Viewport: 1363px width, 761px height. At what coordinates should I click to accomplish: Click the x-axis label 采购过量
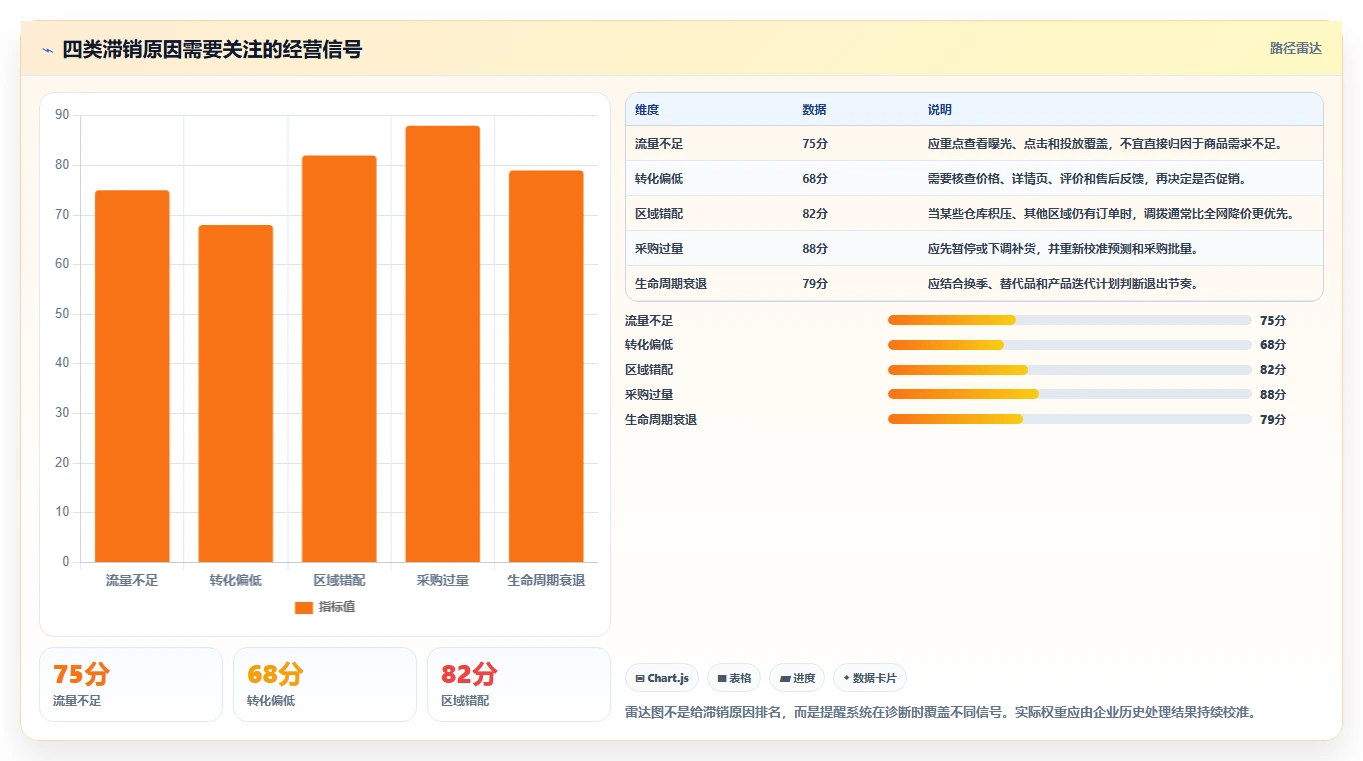coord(443,580)
